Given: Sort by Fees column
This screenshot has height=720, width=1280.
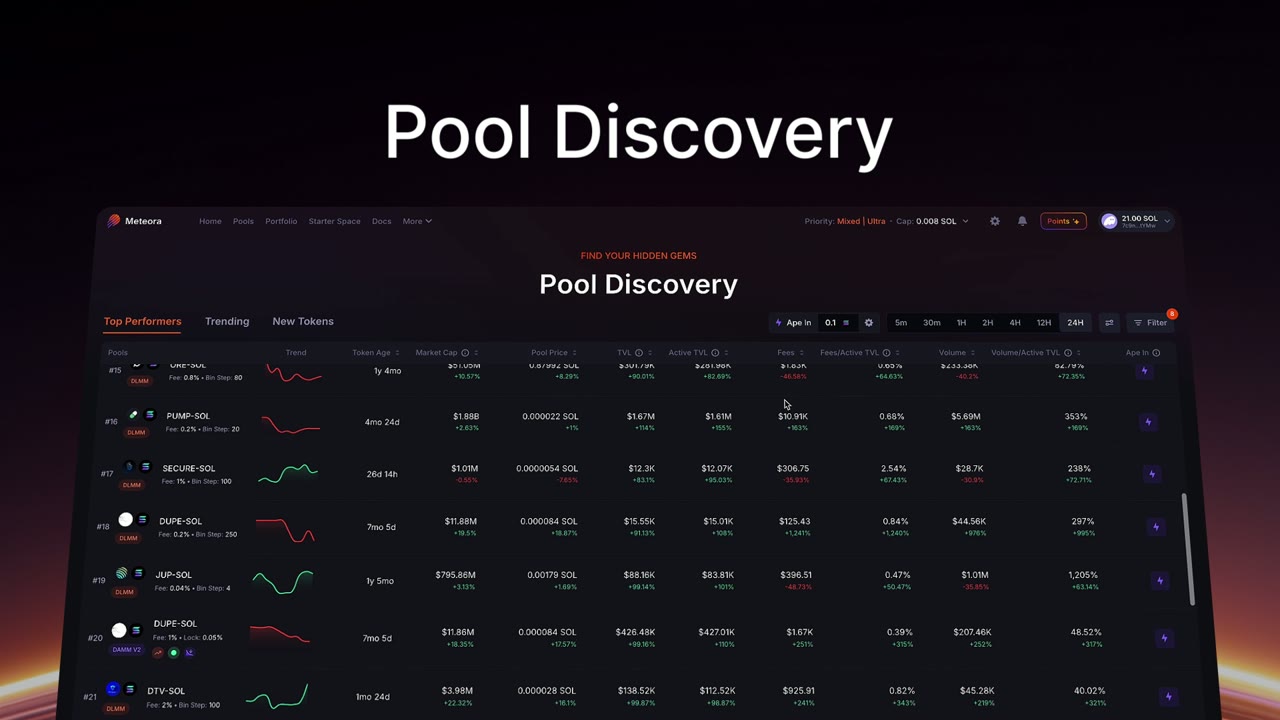Looking at the screenshot, I should coord(790,353).
